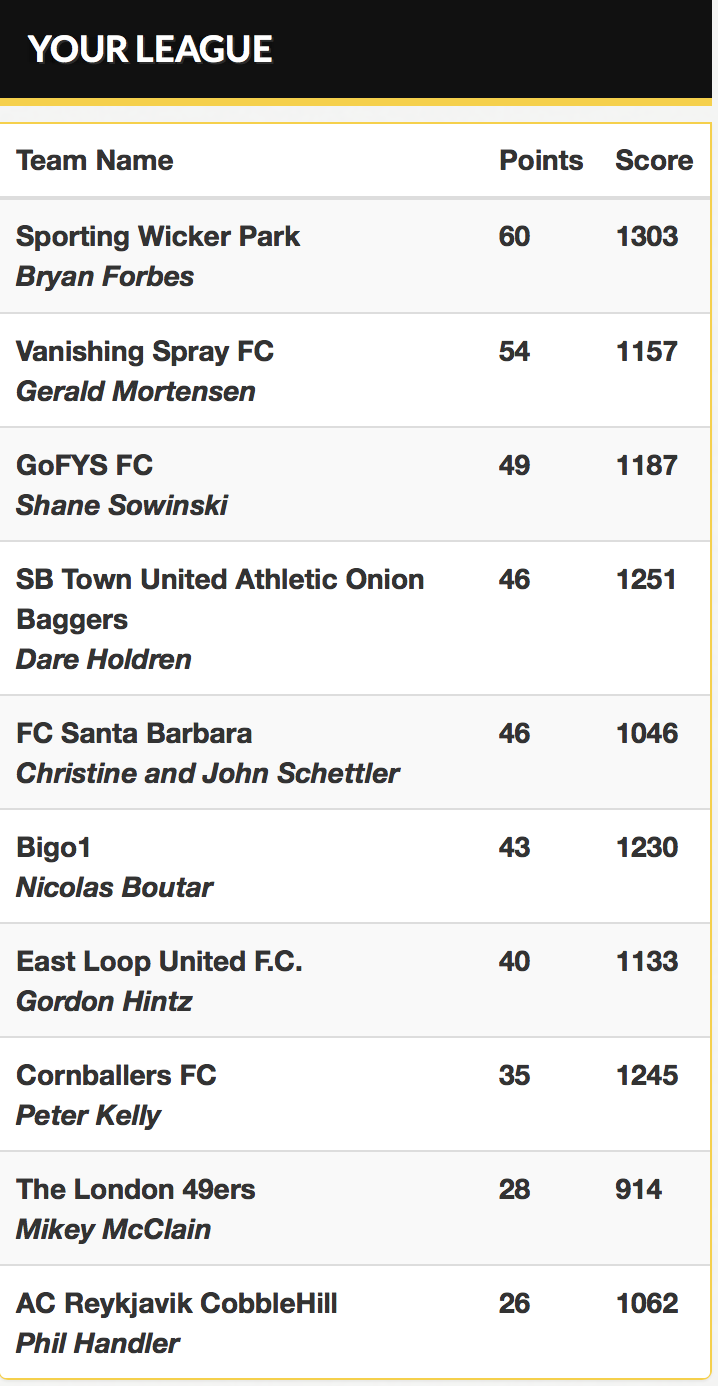Screen dimensions: 718x1386
Task: Sort by the Score column header
Action: (654, 160)
